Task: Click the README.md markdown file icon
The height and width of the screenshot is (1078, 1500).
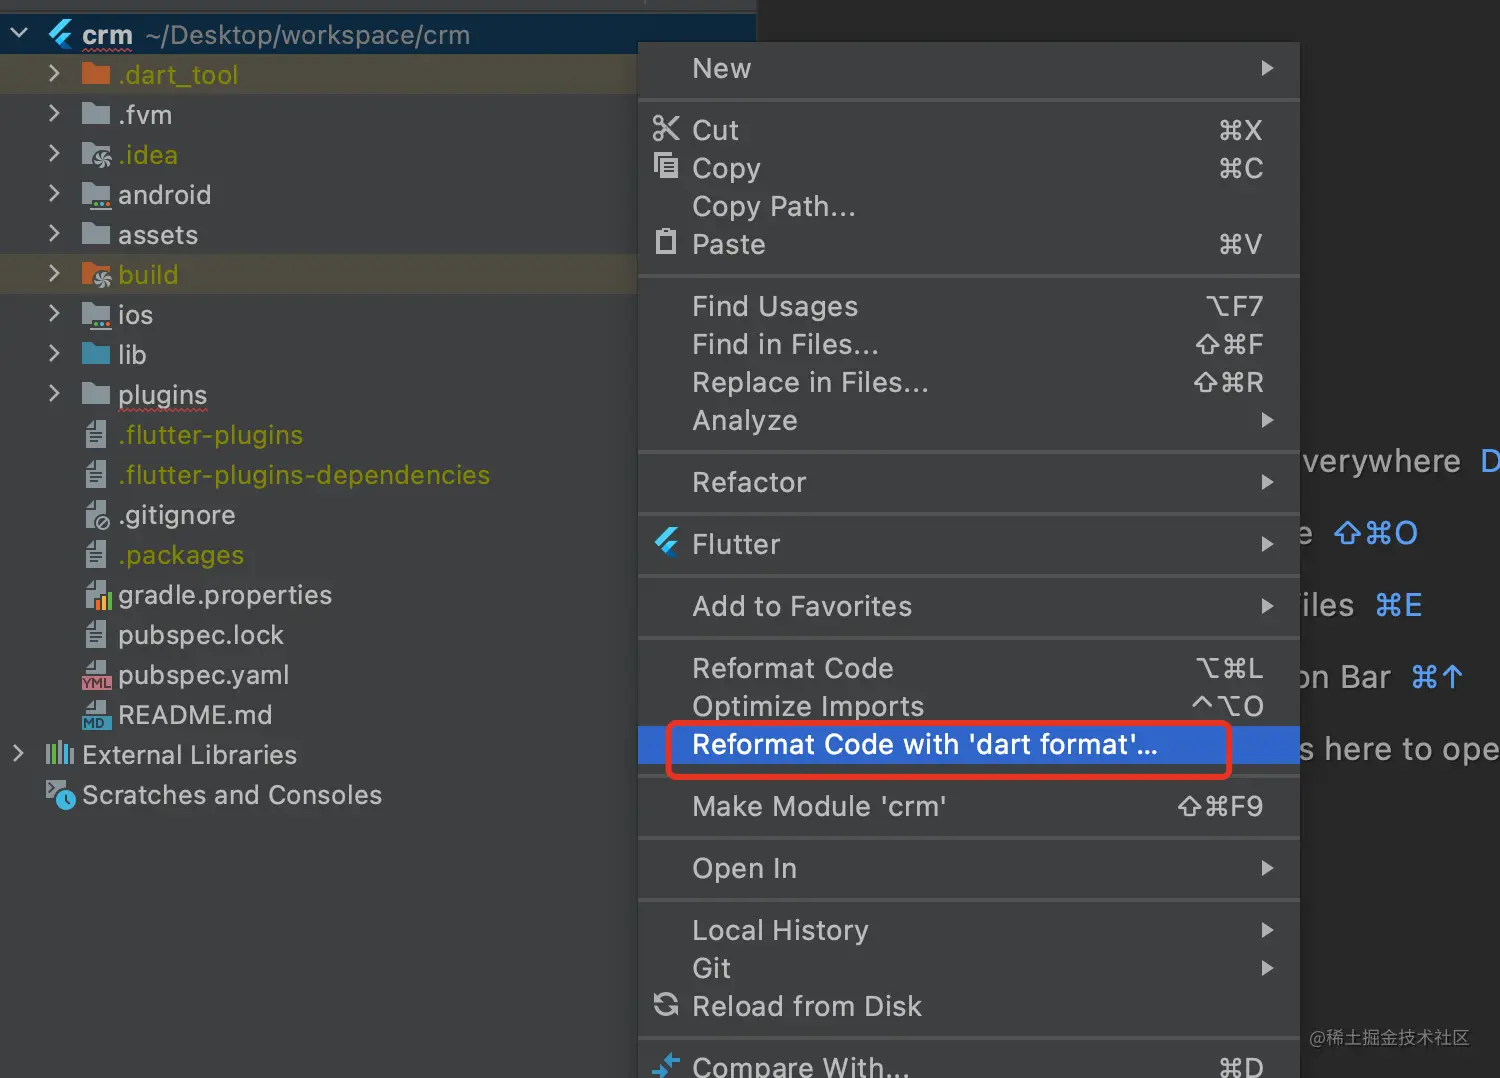Action: [x=96, y=715]
